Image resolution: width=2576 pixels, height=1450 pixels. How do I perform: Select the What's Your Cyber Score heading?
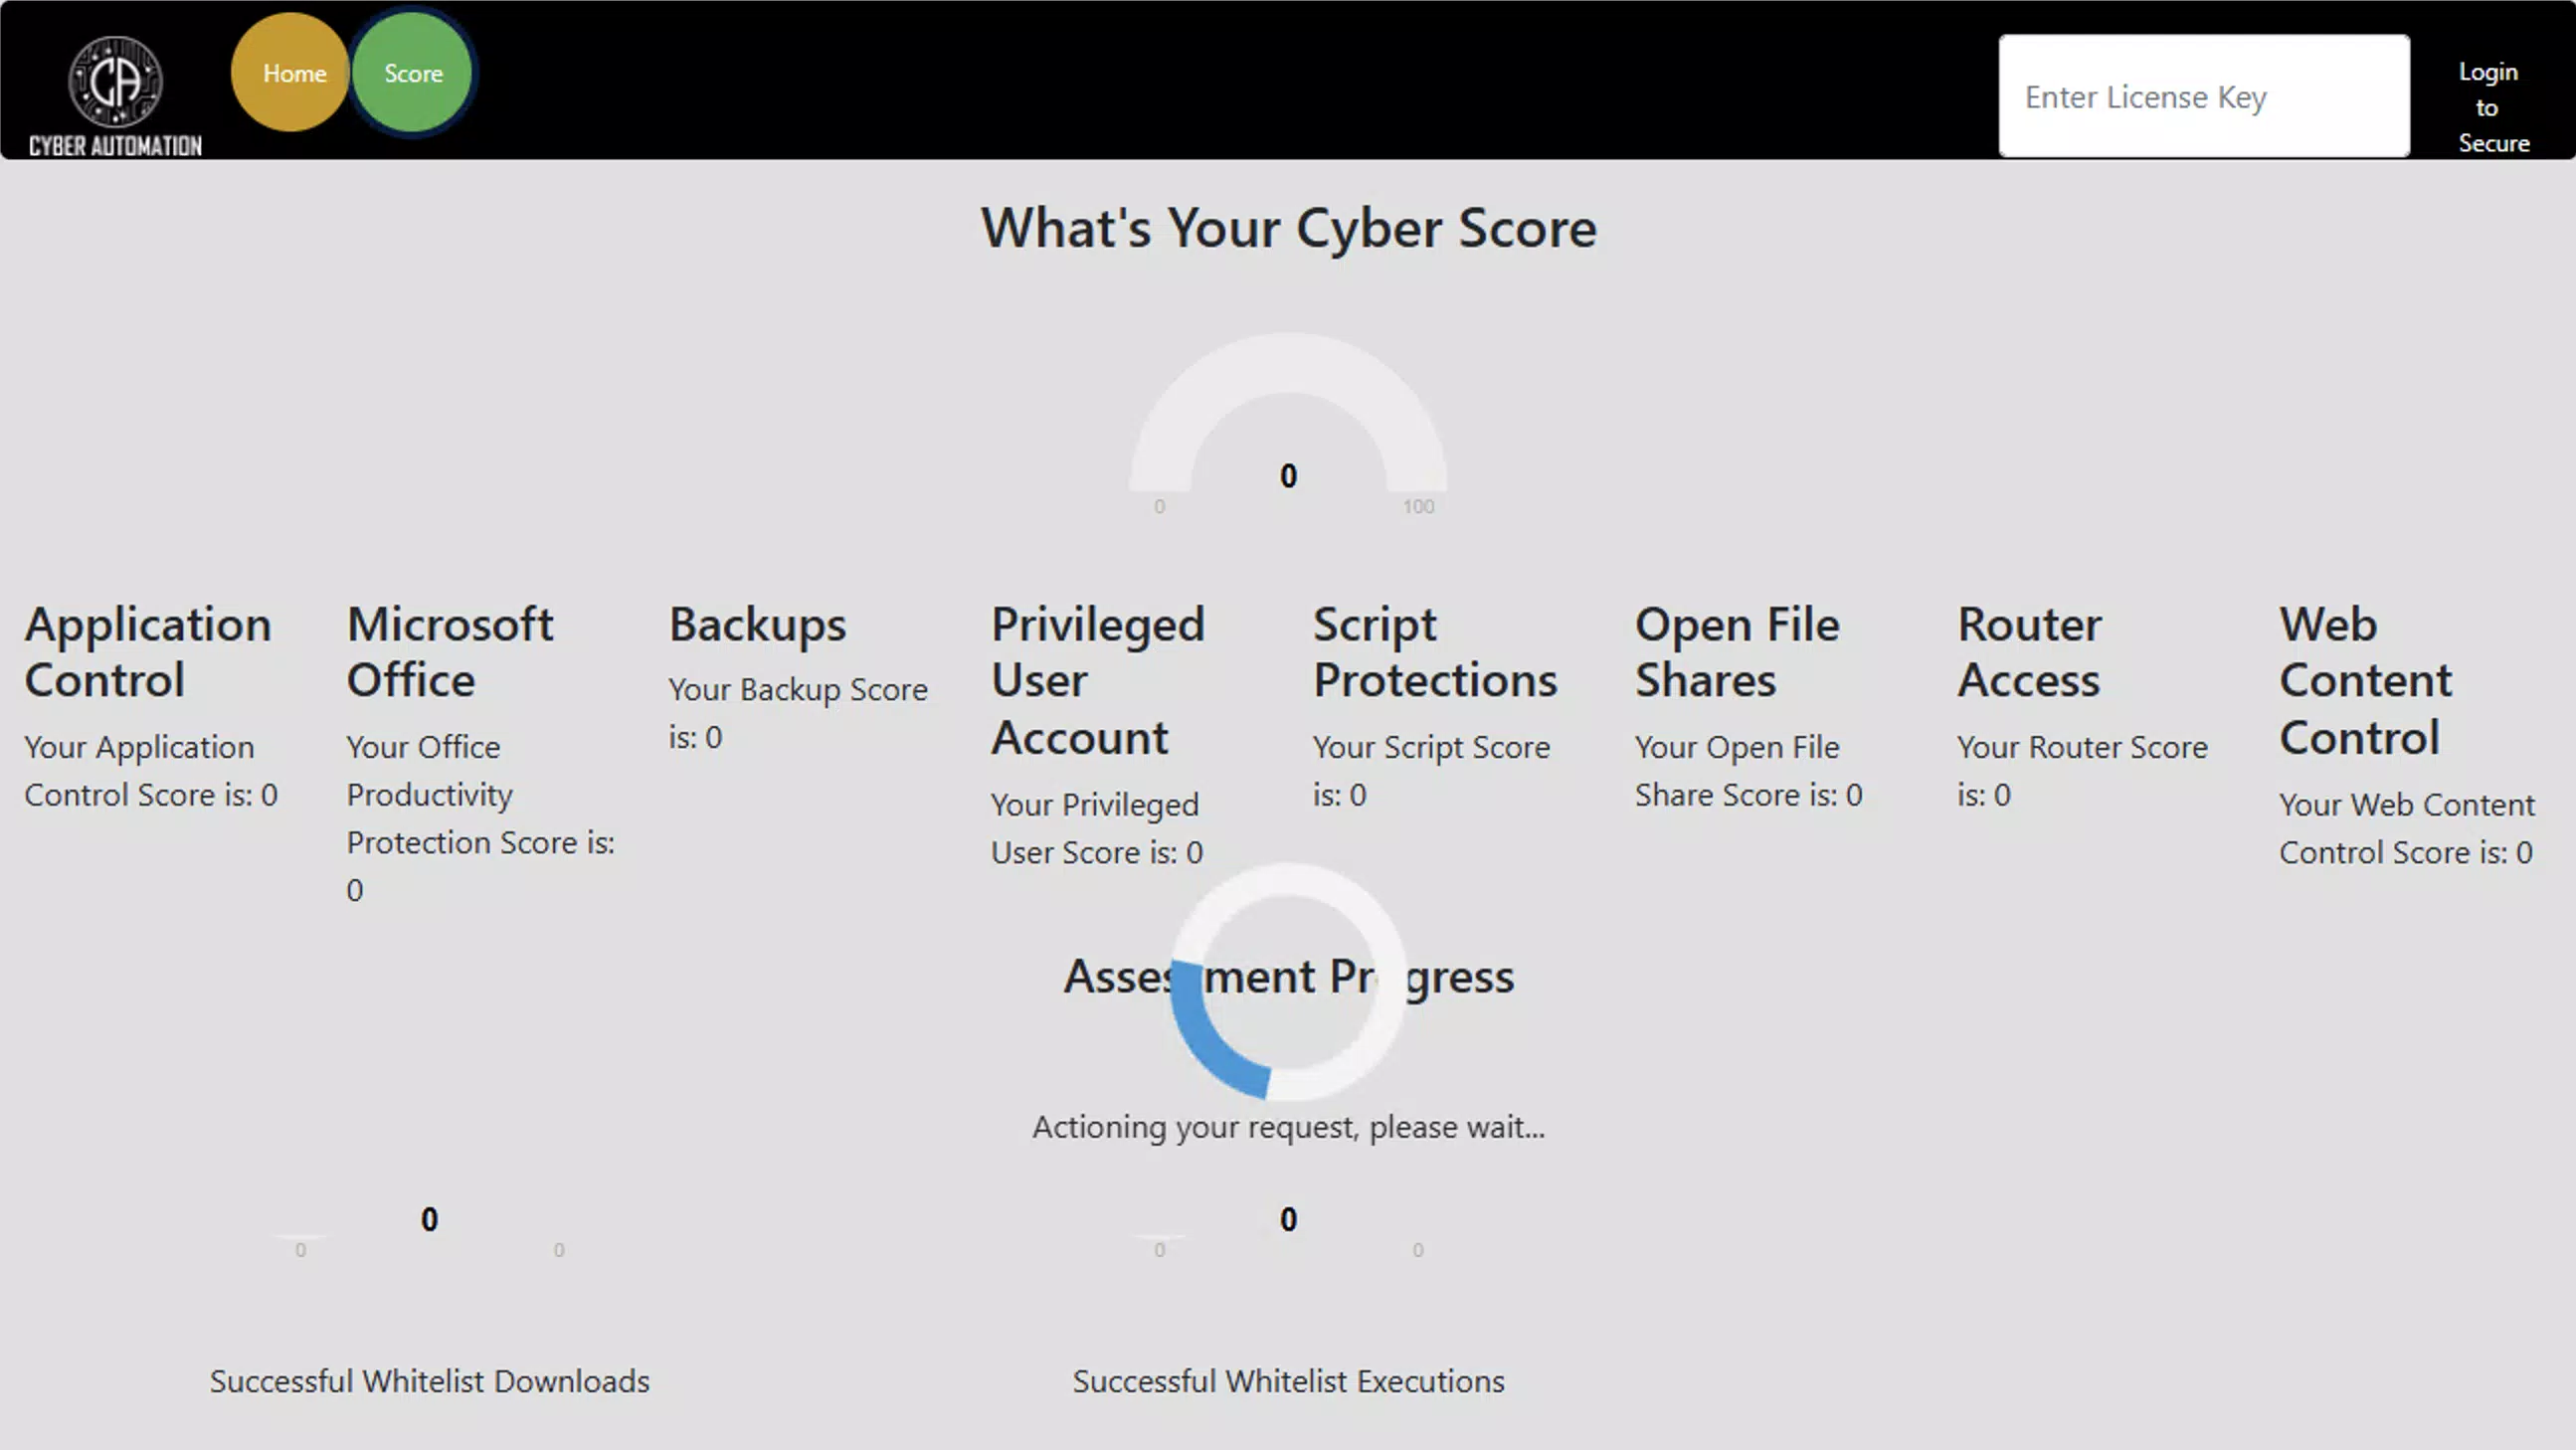click(x=1288, y=228)
